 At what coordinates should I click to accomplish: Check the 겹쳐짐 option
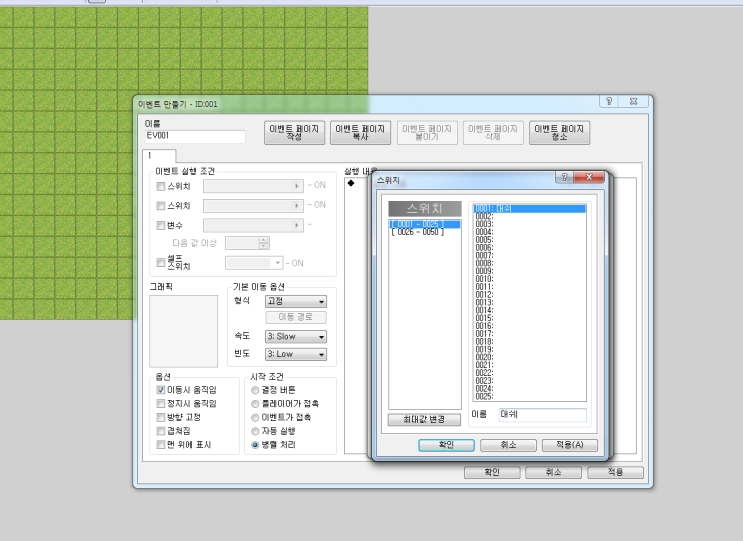coord(161,431)
